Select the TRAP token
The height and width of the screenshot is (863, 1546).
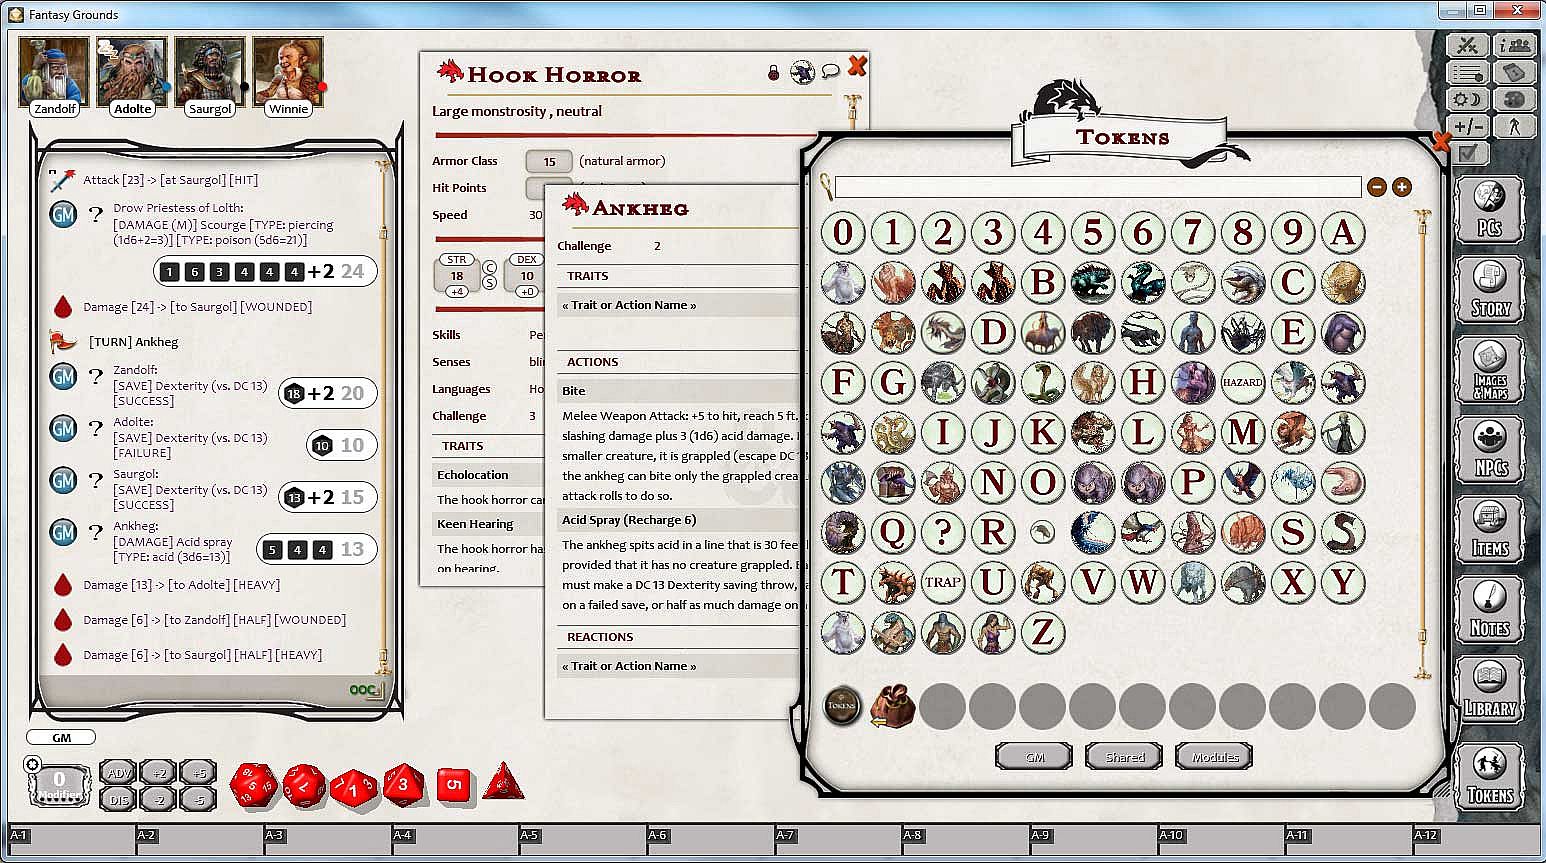[942, 582]
